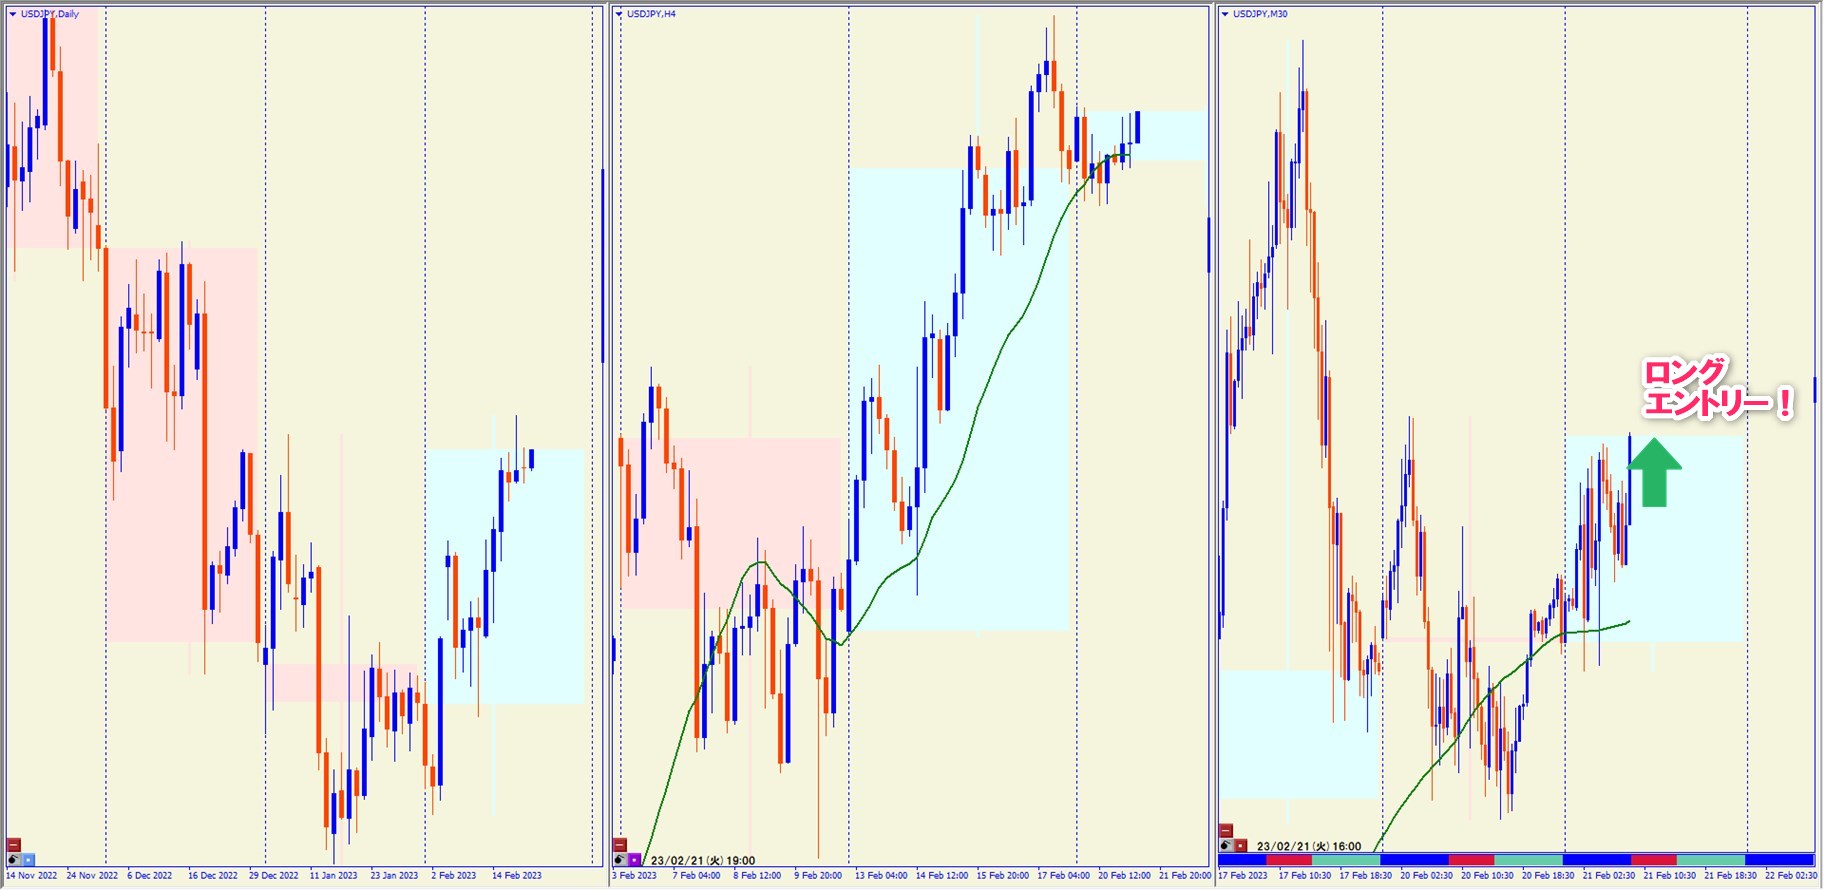
Task: Expand the USDJPY,M30 chart title arrow
Action: (x=1226, y=14)
